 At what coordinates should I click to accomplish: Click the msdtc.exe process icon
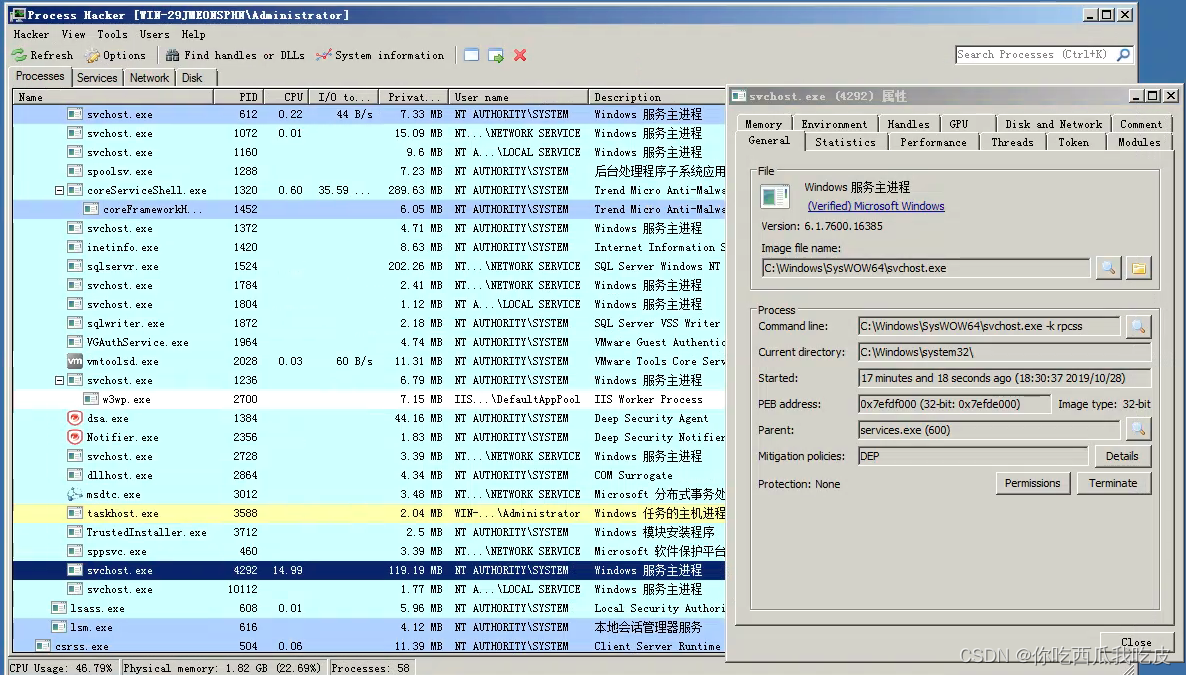pos(75,494)
